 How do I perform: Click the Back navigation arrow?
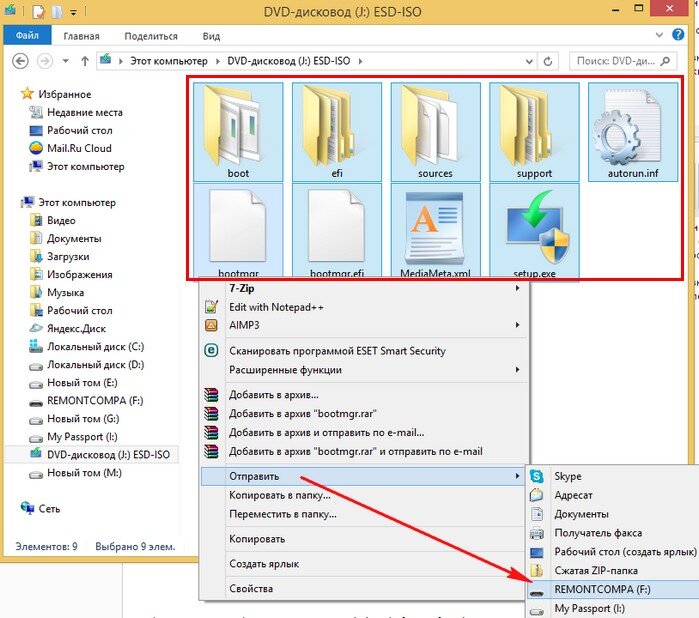click(x=20, y=61)
